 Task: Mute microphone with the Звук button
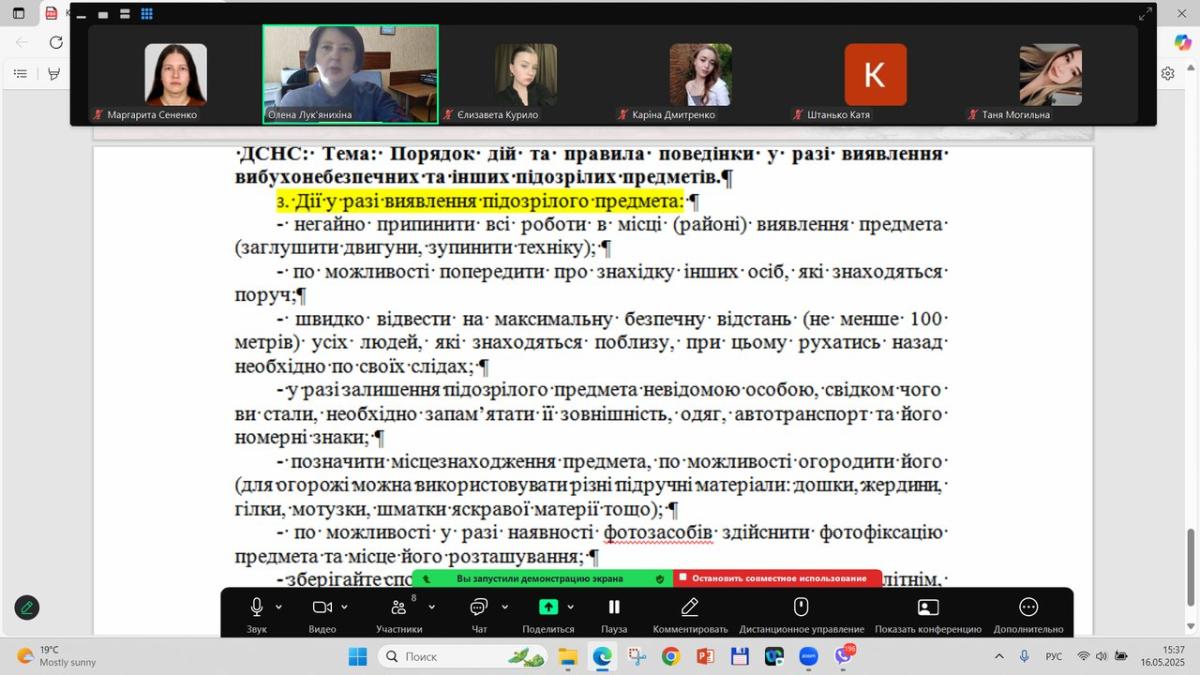click(256, 607)
